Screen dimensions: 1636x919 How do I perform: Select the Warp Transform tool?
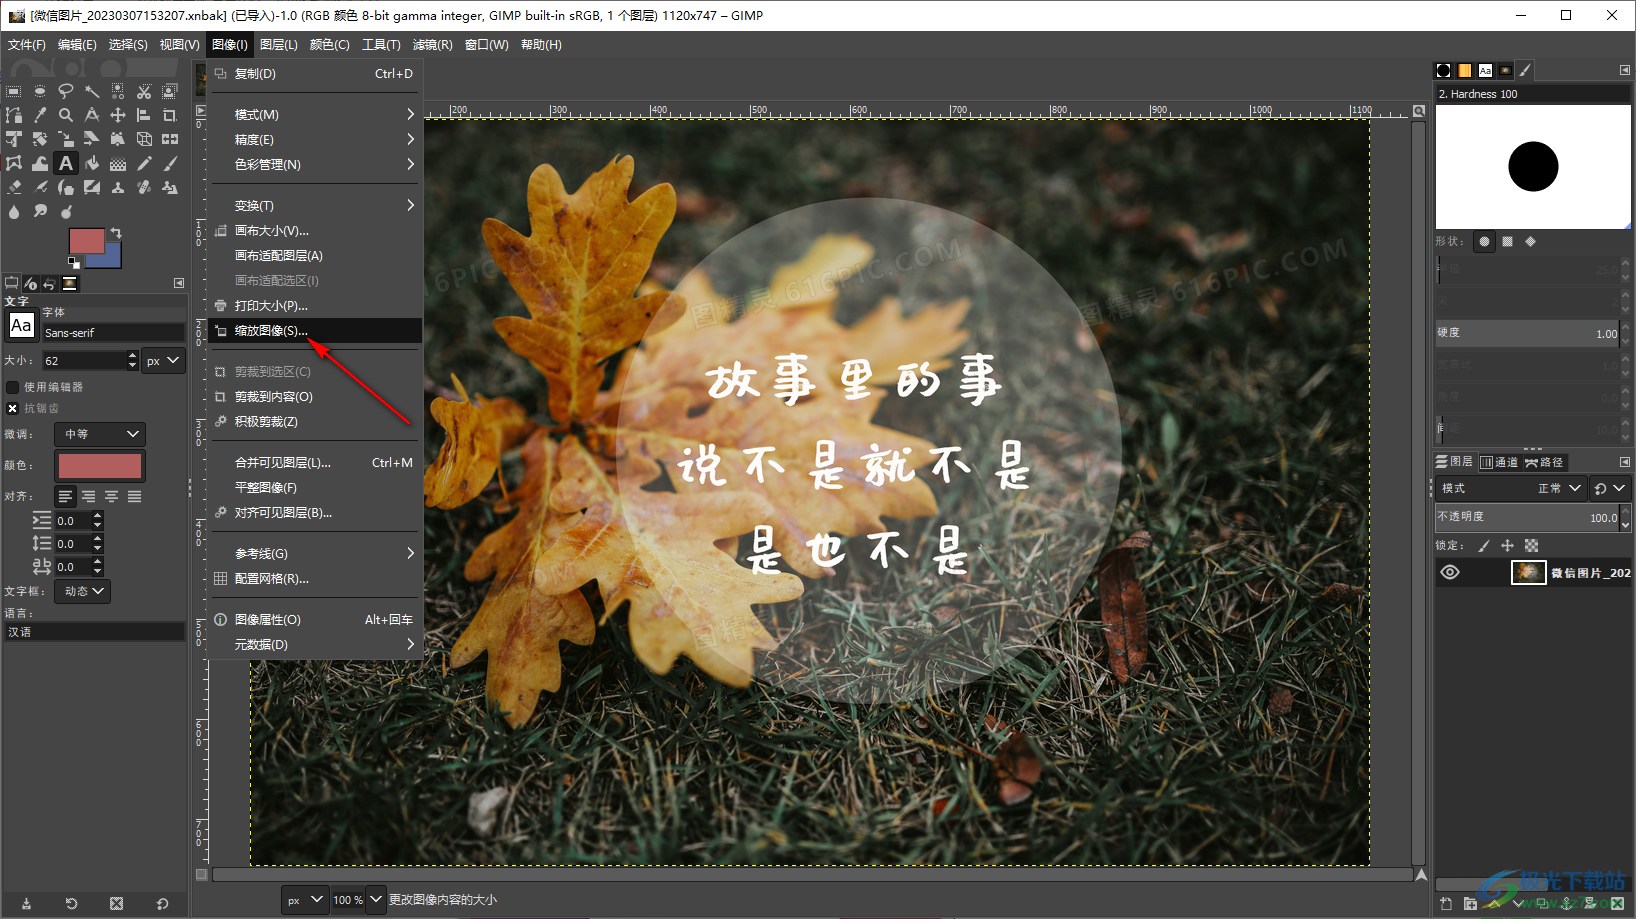[x=40, y=163]
